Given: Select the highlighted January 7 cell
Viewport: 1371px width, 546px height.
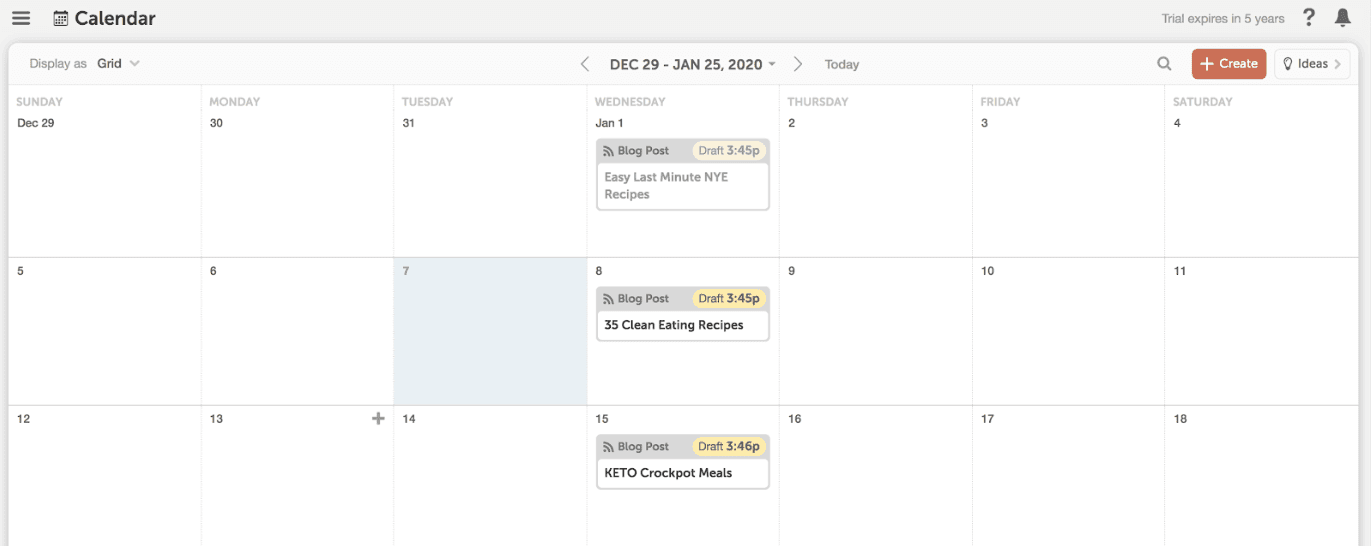Looking at the screenshot, I should click(x=490, y=331).
